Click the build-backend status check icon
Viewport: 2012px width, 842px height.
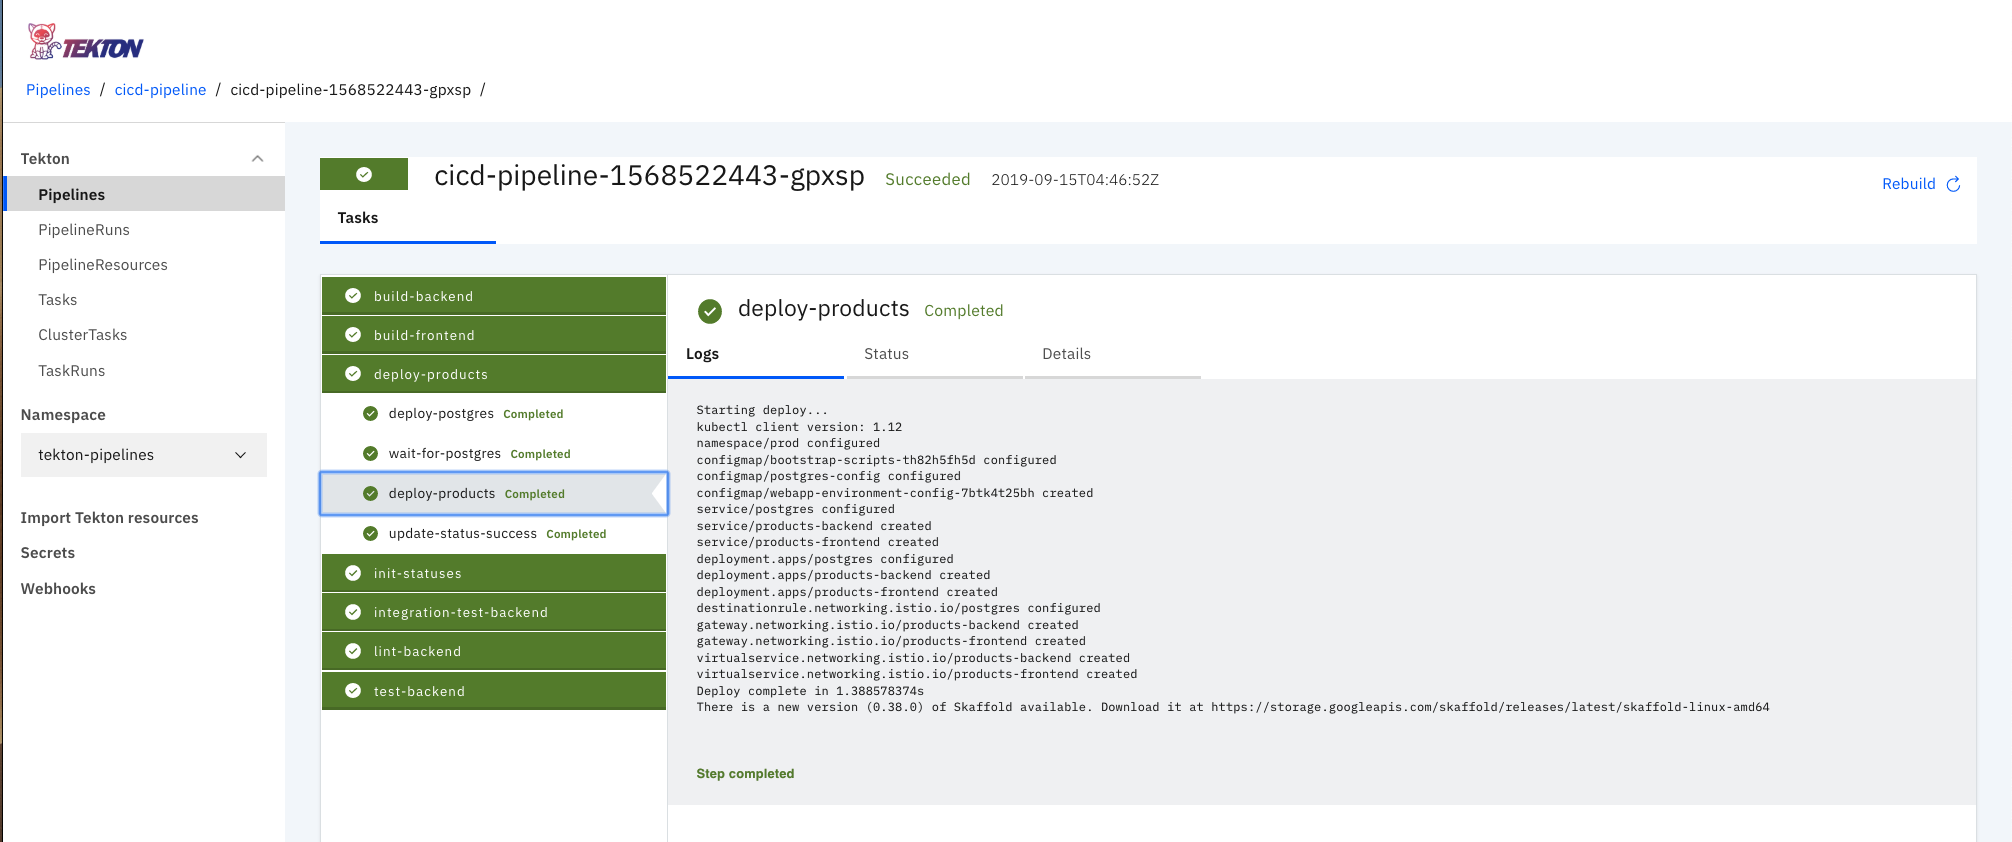tap(353, 296)
